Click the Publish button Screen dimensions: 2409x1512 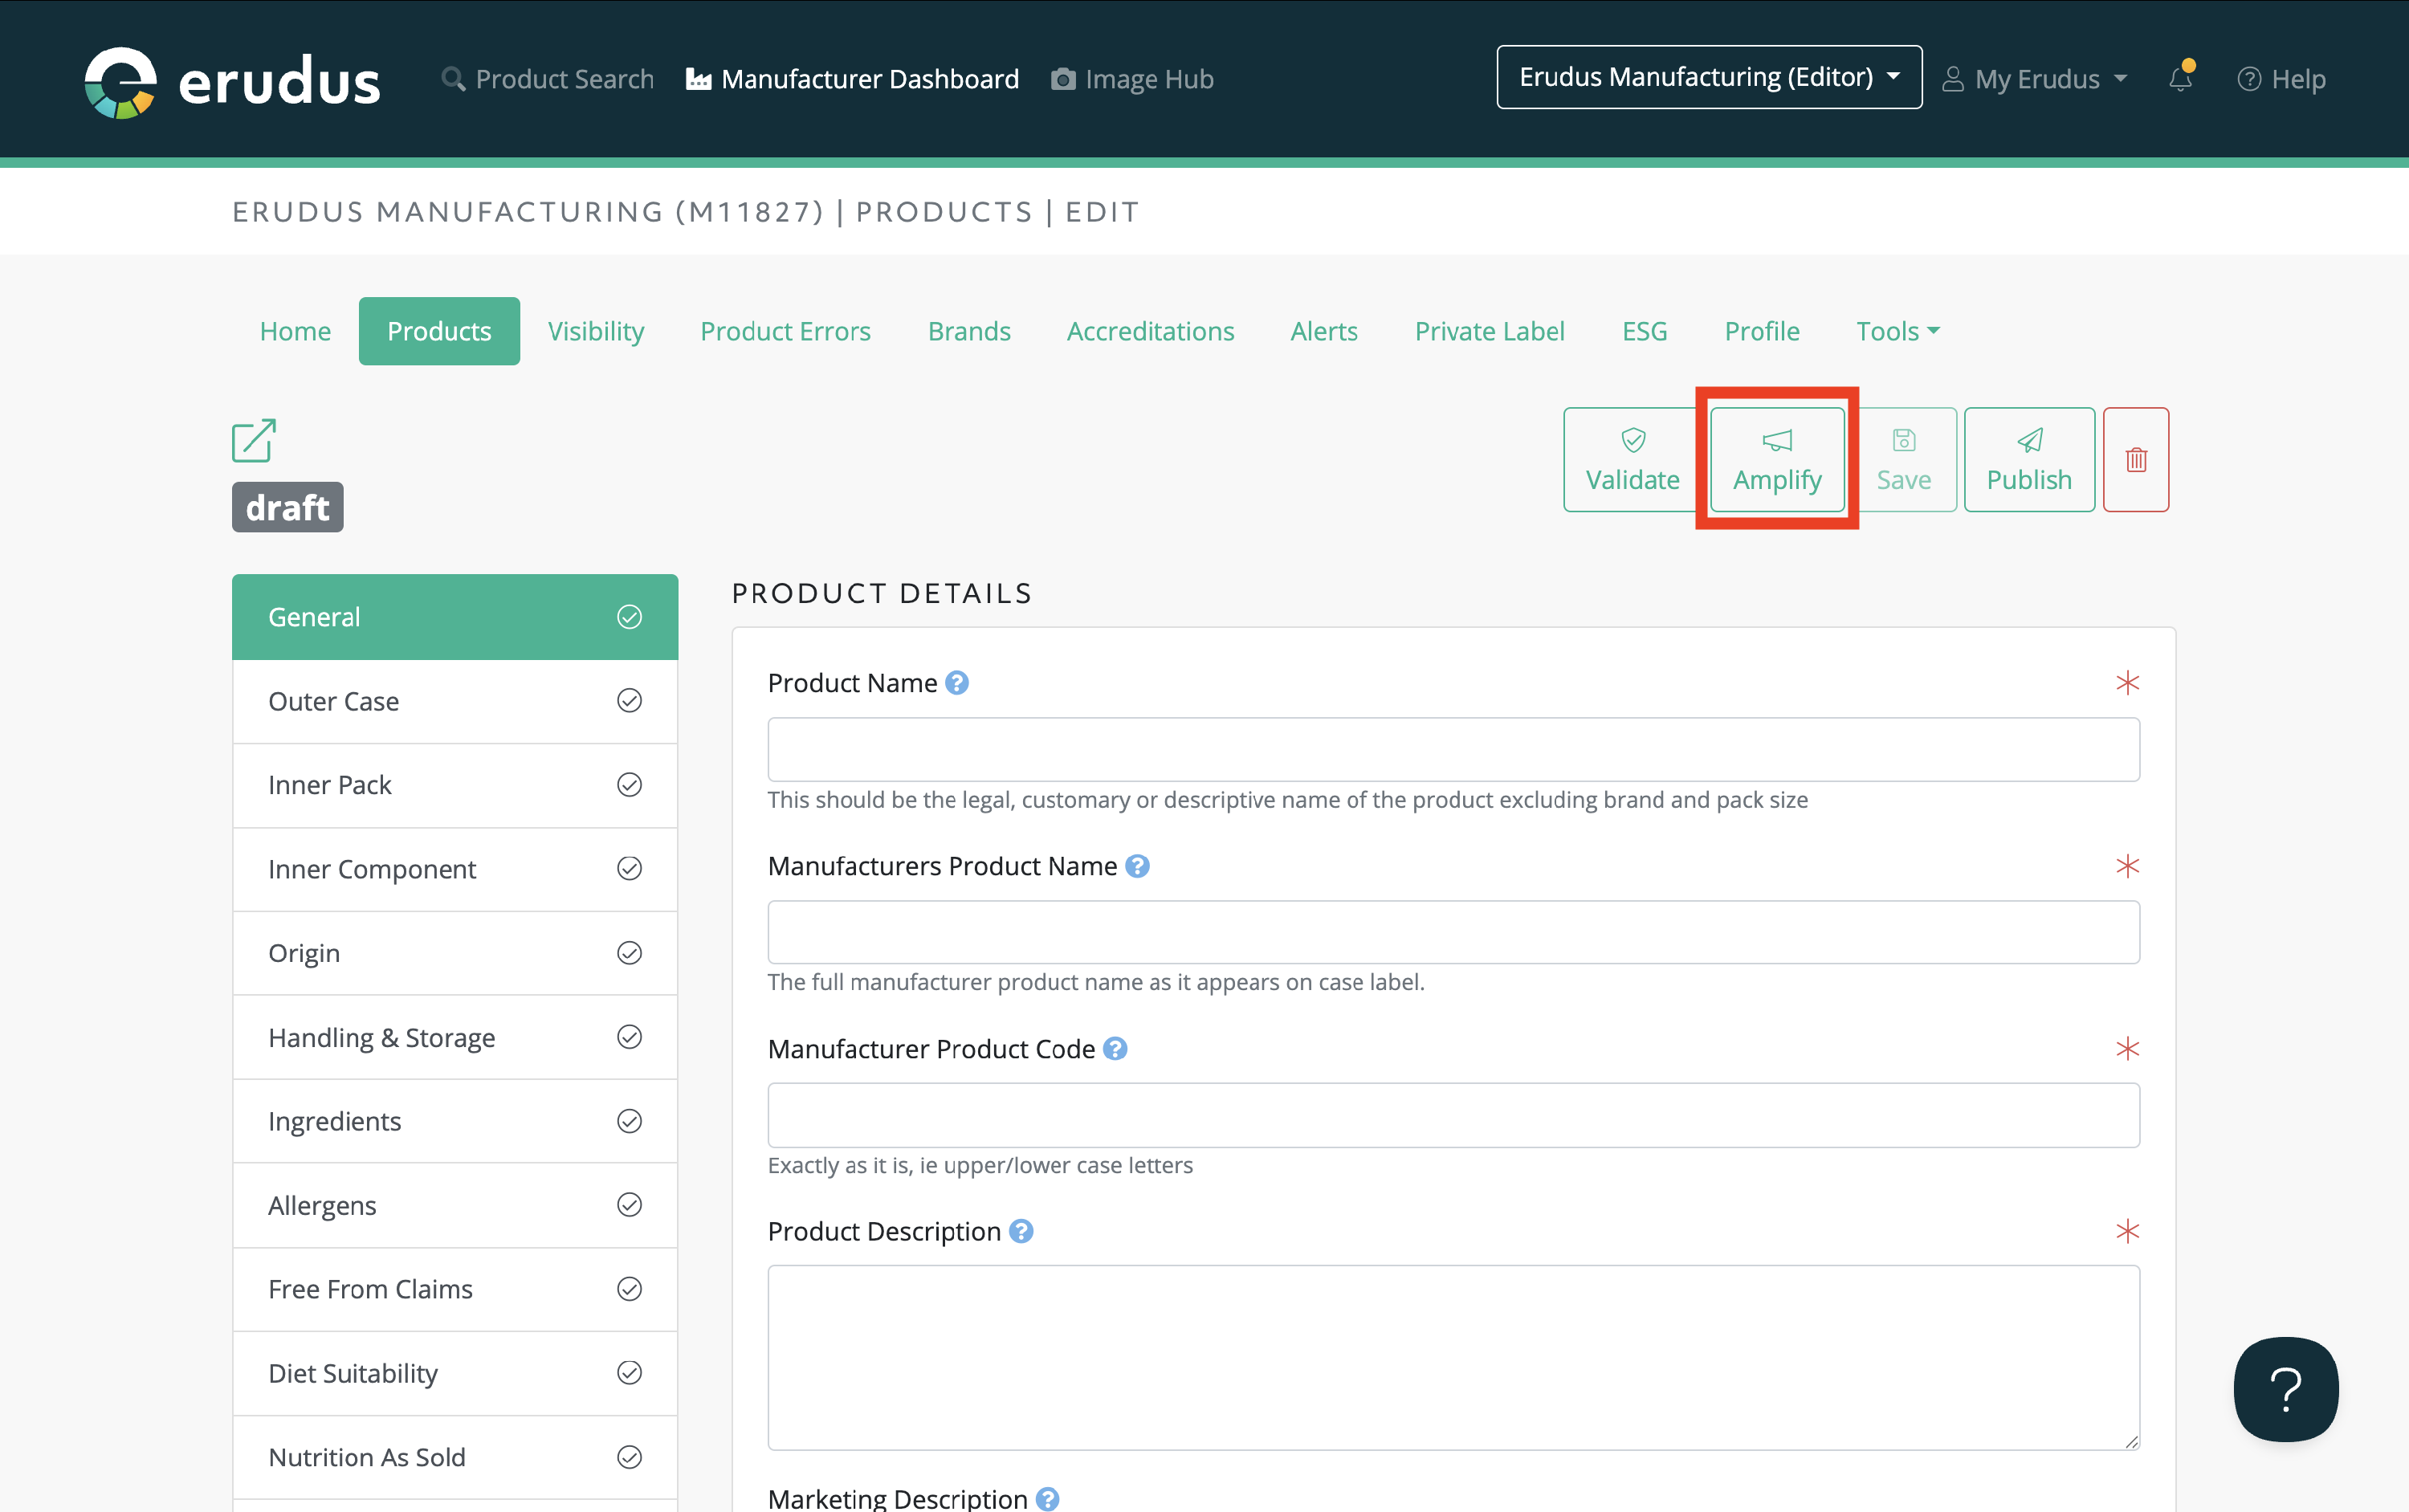pyautogui.click(x=2028, y=460)
